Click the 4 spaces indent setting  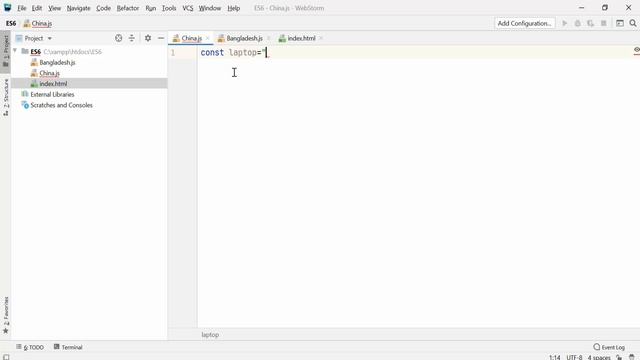[599, 357]
